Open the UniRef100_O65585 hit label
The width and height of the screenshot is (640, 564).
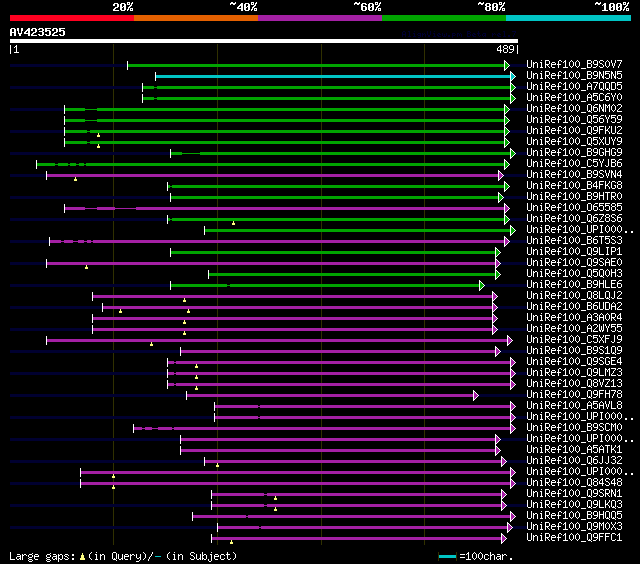pos(574,208)
